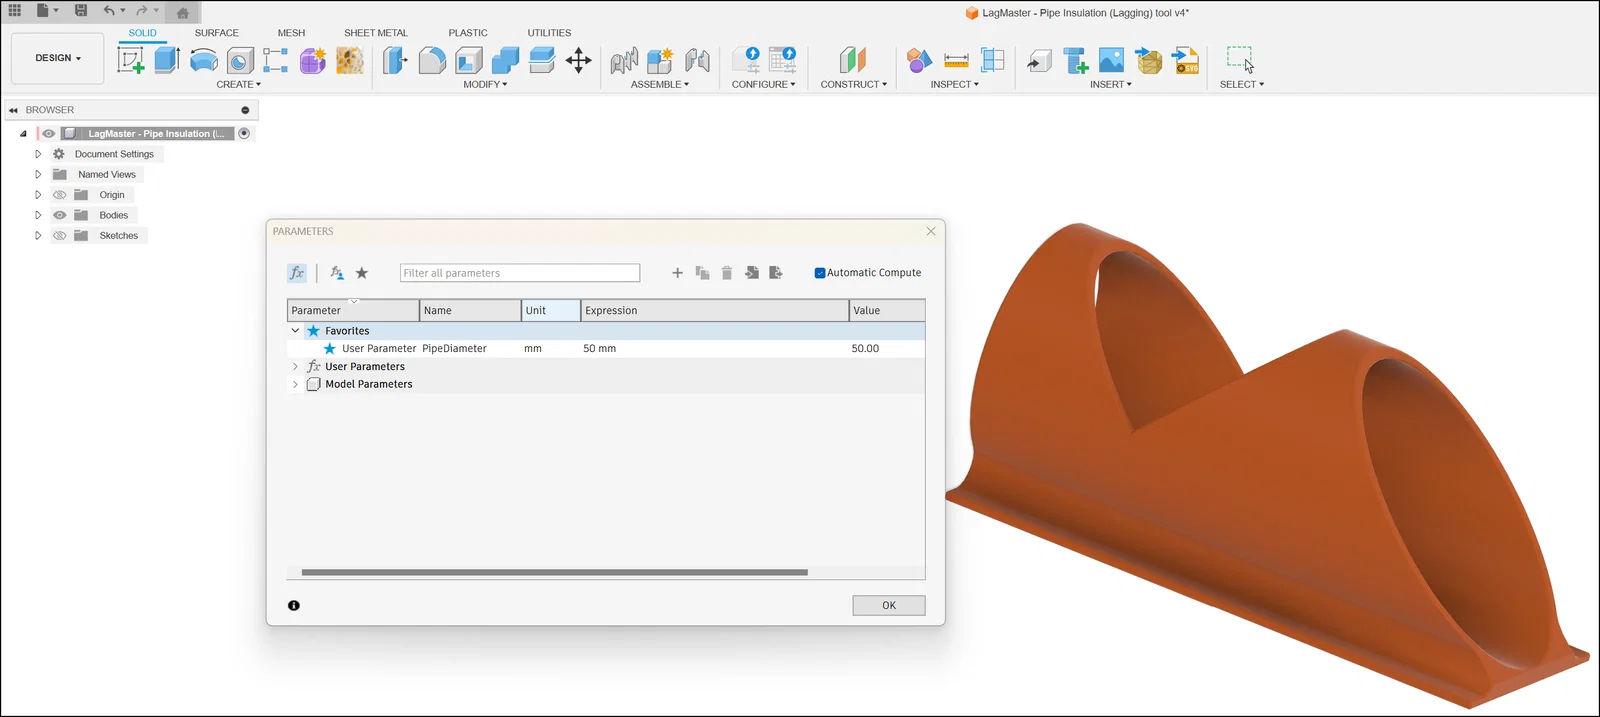Select the Move/Copy tool
The image size is (1600, 717).
(579, 60)
